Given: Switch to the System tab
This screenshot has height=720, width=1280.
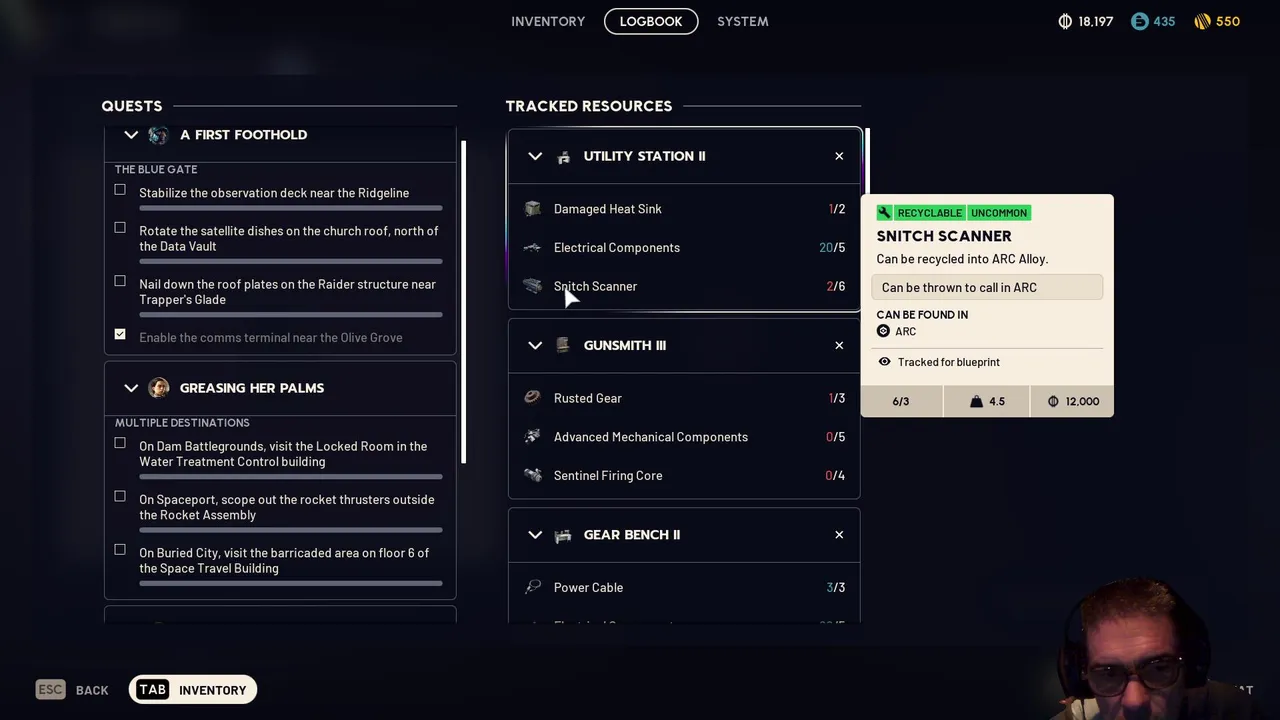Looking at the screenshot, I should point(743,21).
